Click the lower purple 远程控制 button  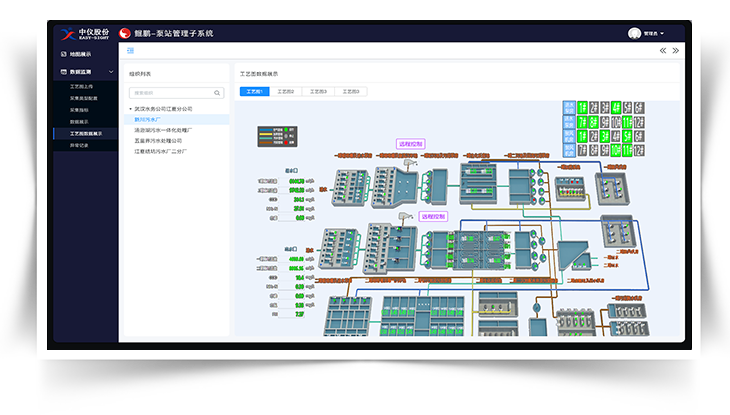click(x=434, y=215)
